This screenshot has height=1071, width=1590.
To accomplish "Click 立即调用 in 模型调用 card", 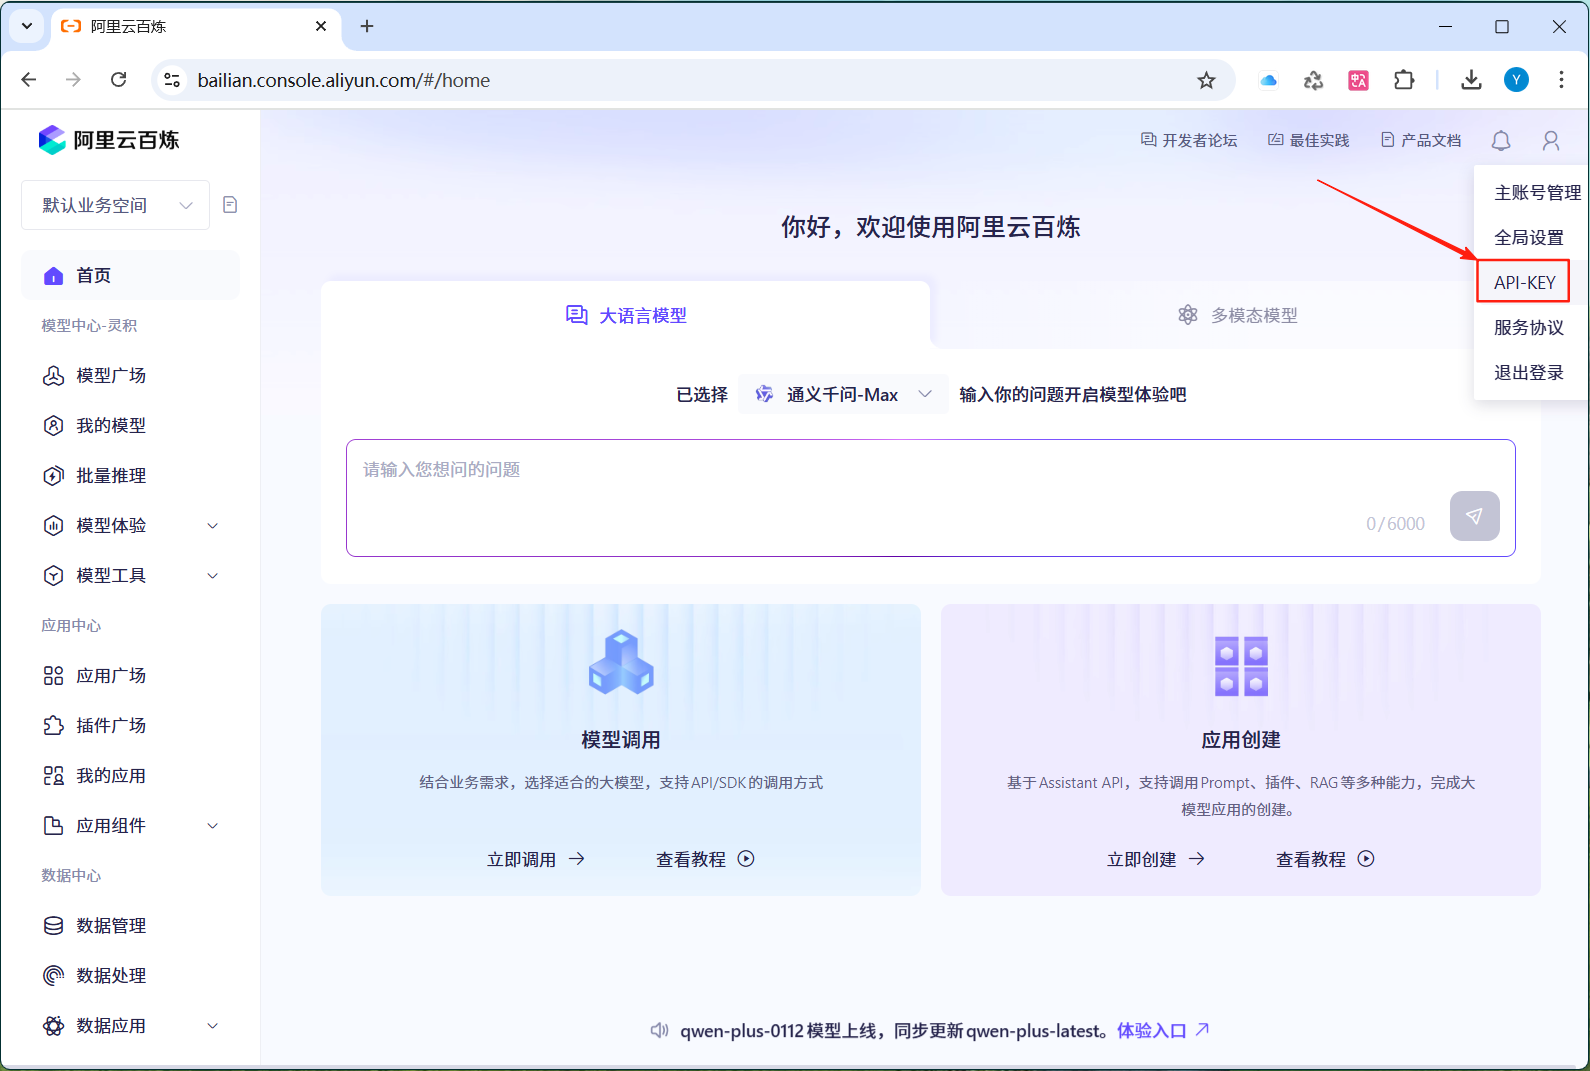I will (536, 860).
